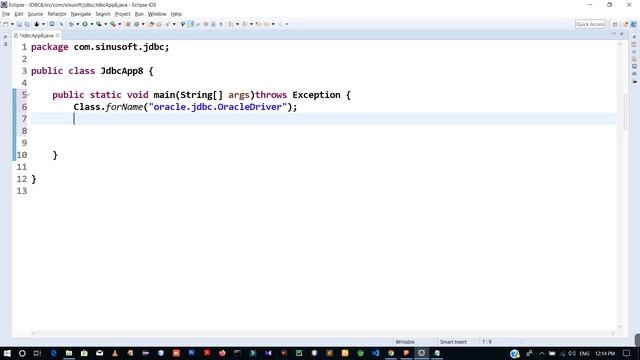
Task: Expand the Search dropdown arrow
Action: (174, 24)
